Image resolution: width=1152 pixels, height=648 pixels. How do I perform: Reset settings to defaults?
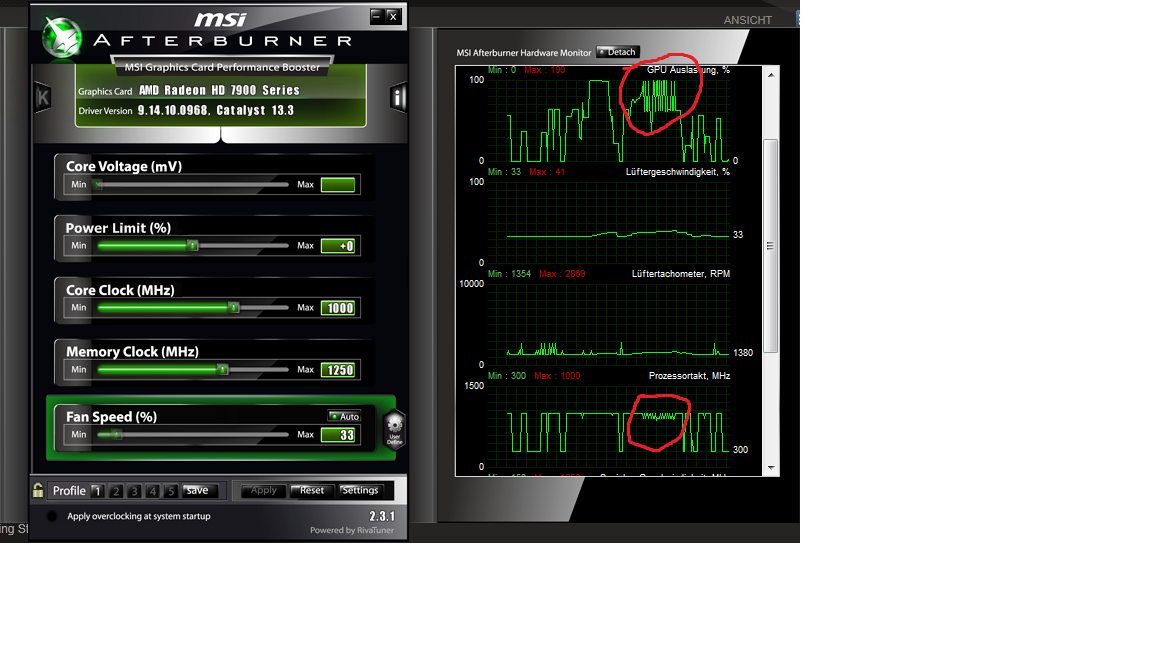tap(312, 490)
